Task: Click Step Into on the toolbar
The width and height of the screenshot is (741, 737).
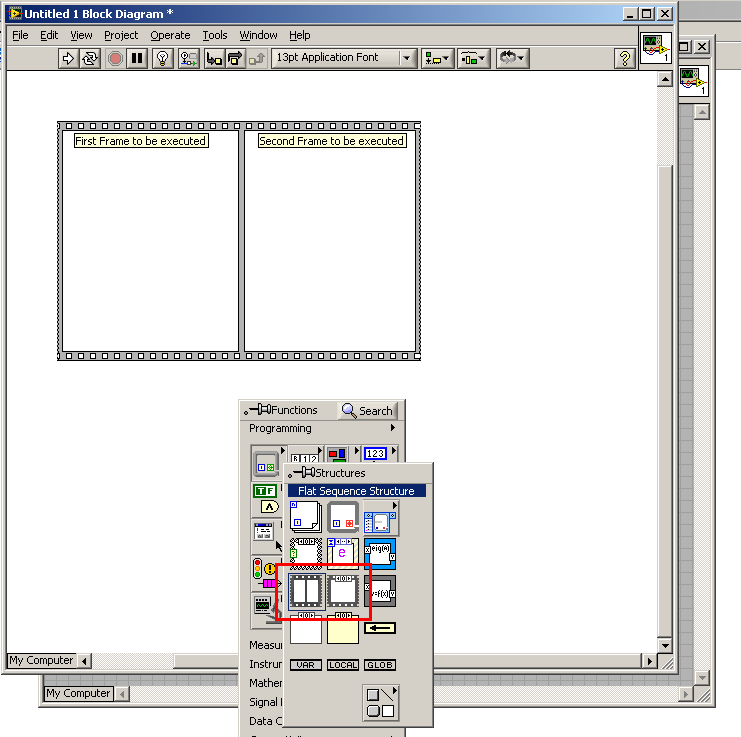Action: (214, 59)
